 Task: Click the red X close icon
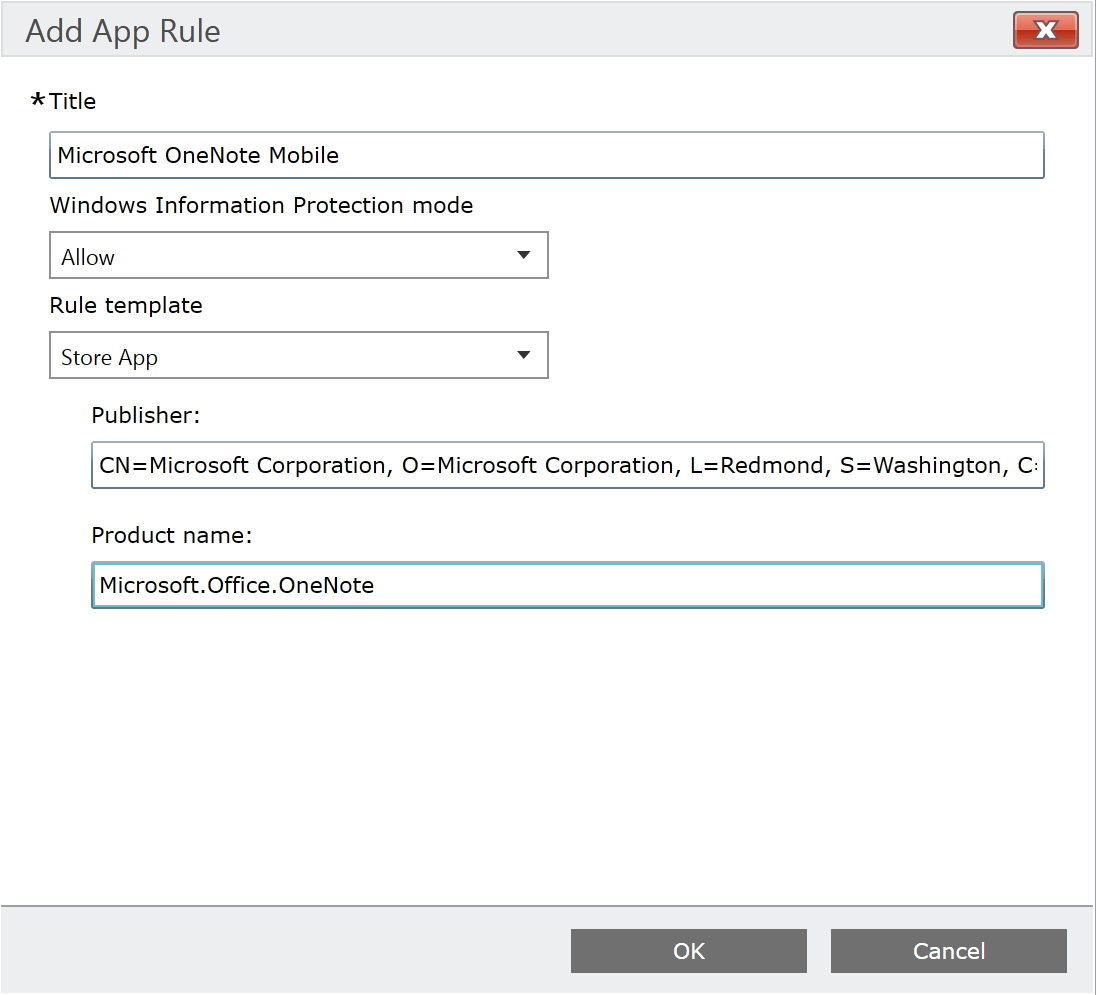point(1045,30)
